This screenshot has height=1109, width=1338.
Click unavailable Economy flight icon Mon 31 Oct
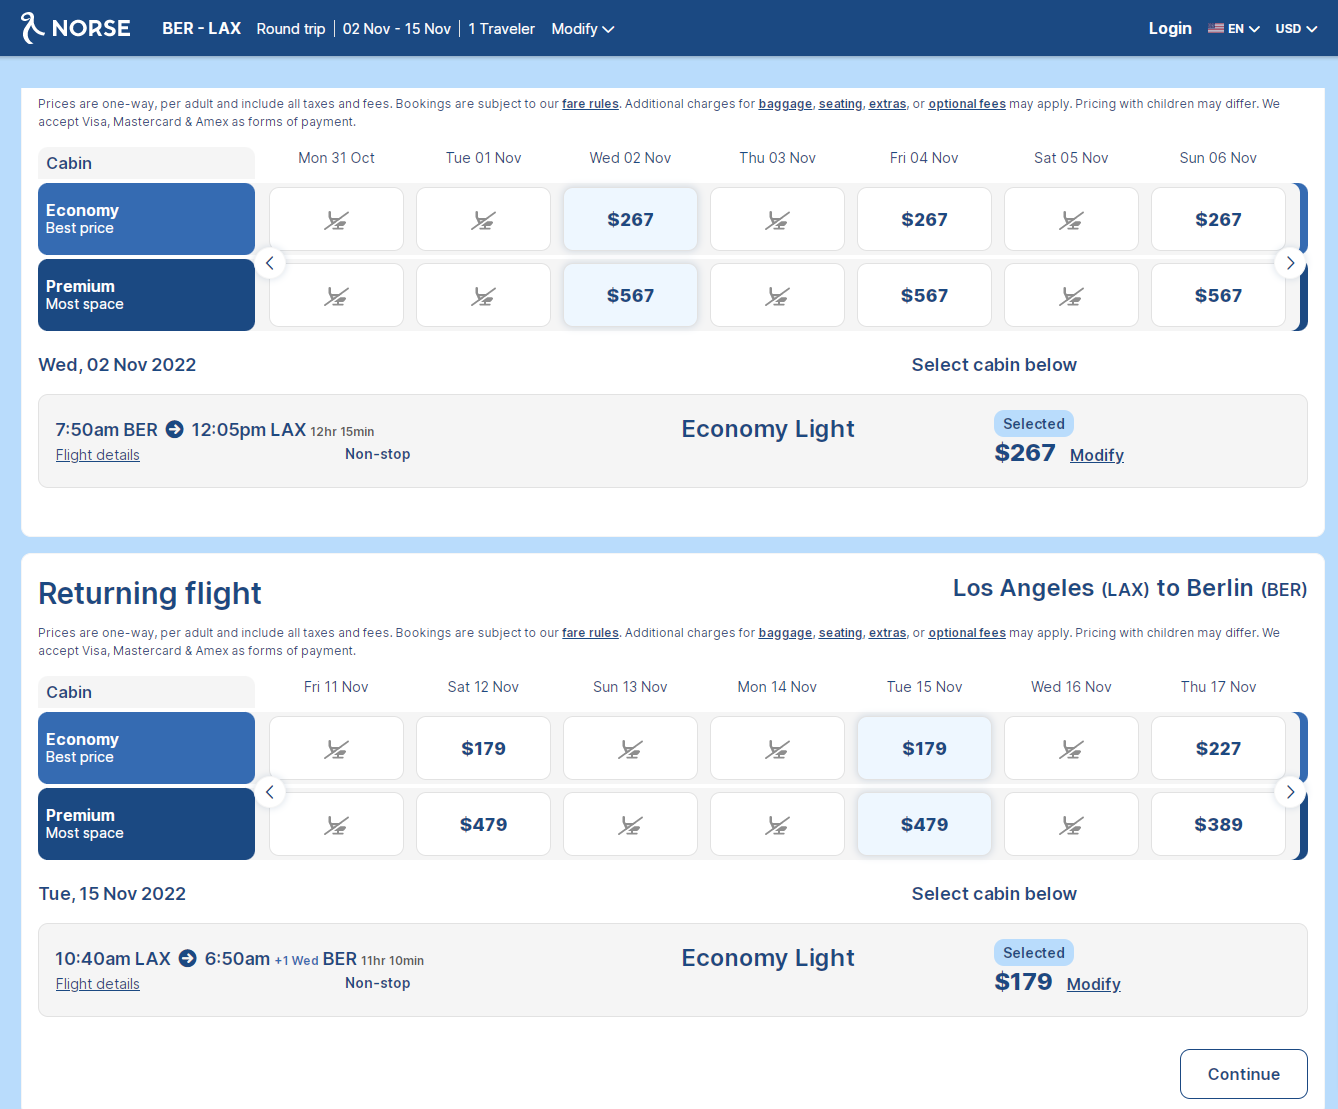(336, 220)
